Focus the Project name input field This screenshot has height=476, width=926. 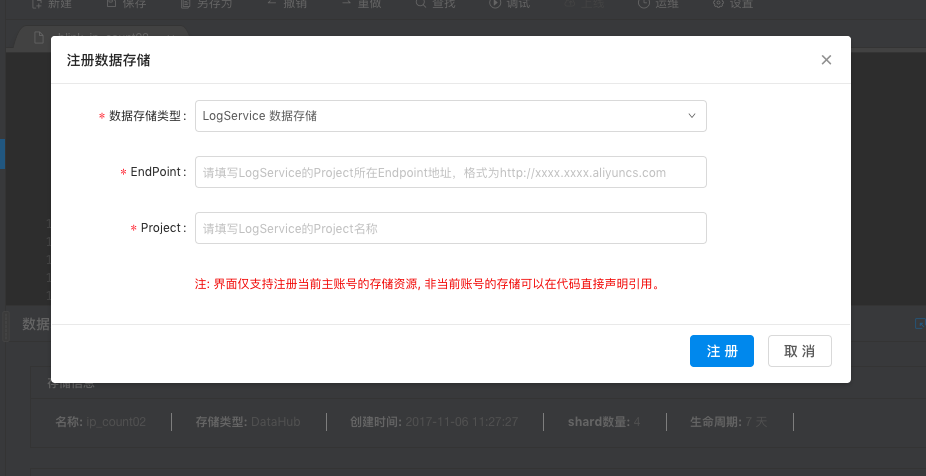[451, 228]
